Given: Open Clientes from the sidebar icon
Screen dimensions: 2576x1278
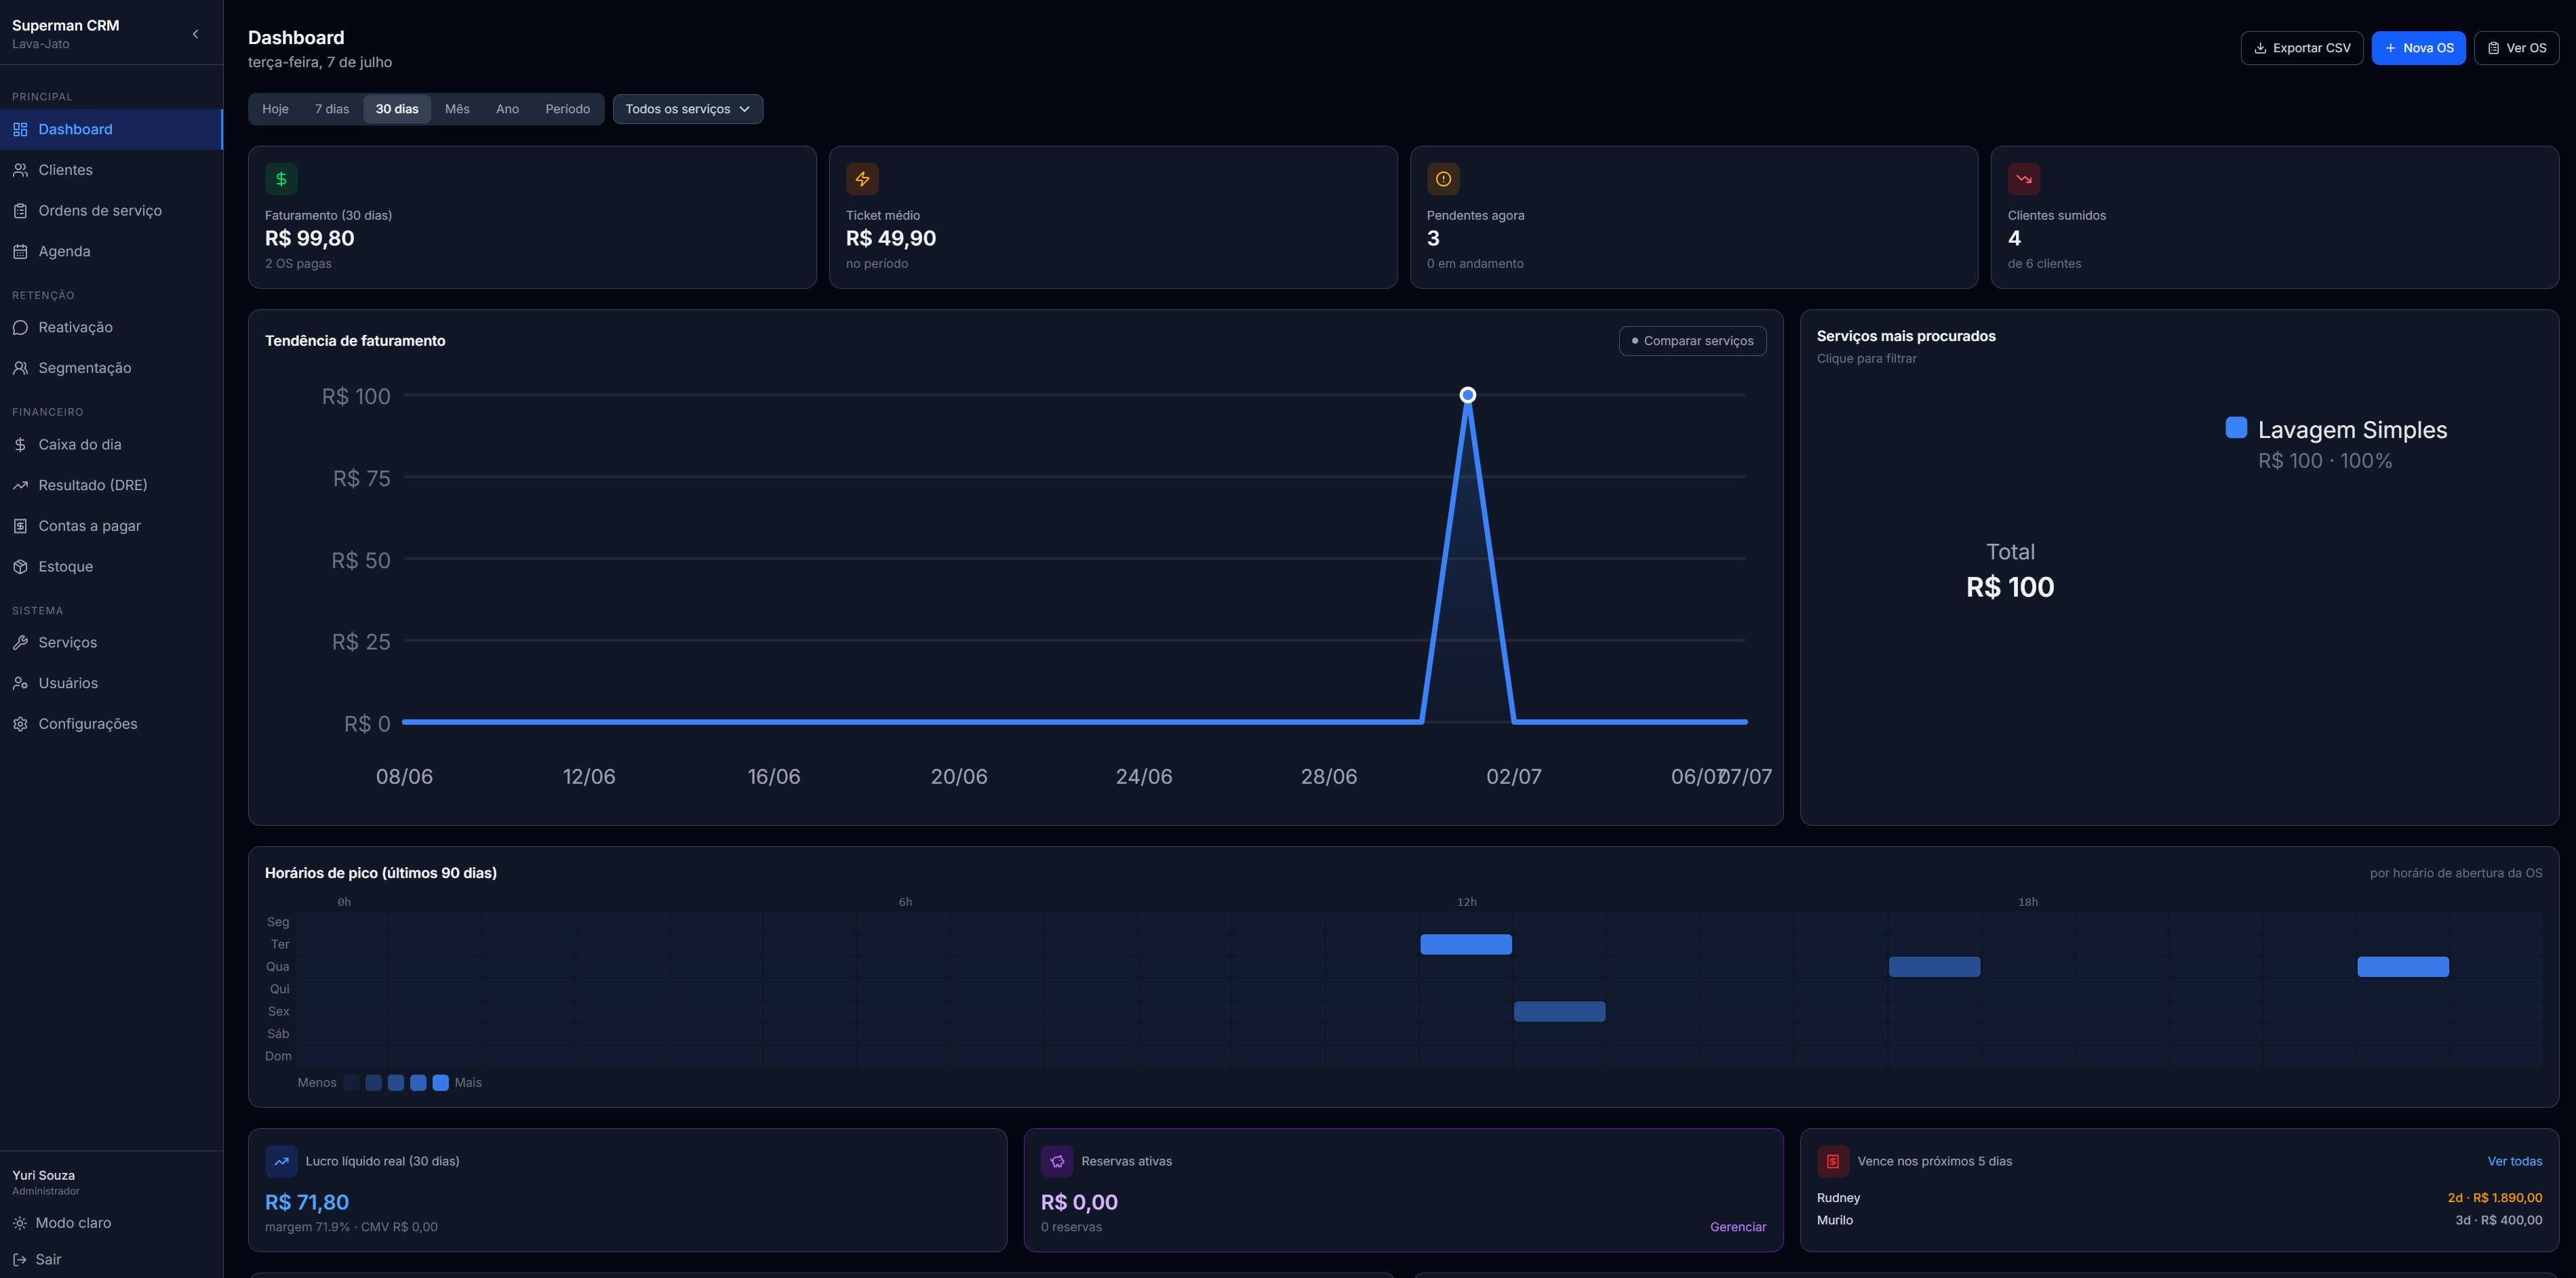Looking at the screenshot, I should pyautogui.click(x=20, y=170).
